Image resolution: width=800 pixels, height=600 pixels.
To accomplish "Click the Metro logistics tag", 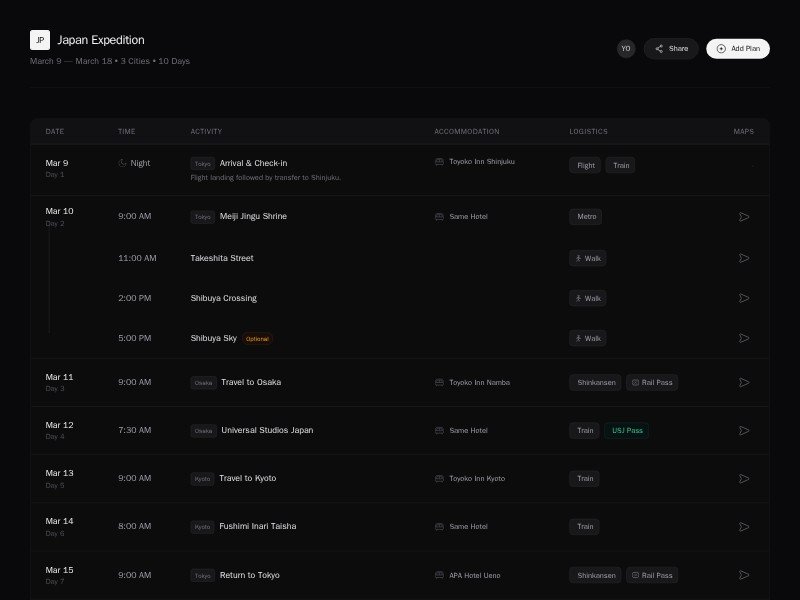I will tap(585, 217).
